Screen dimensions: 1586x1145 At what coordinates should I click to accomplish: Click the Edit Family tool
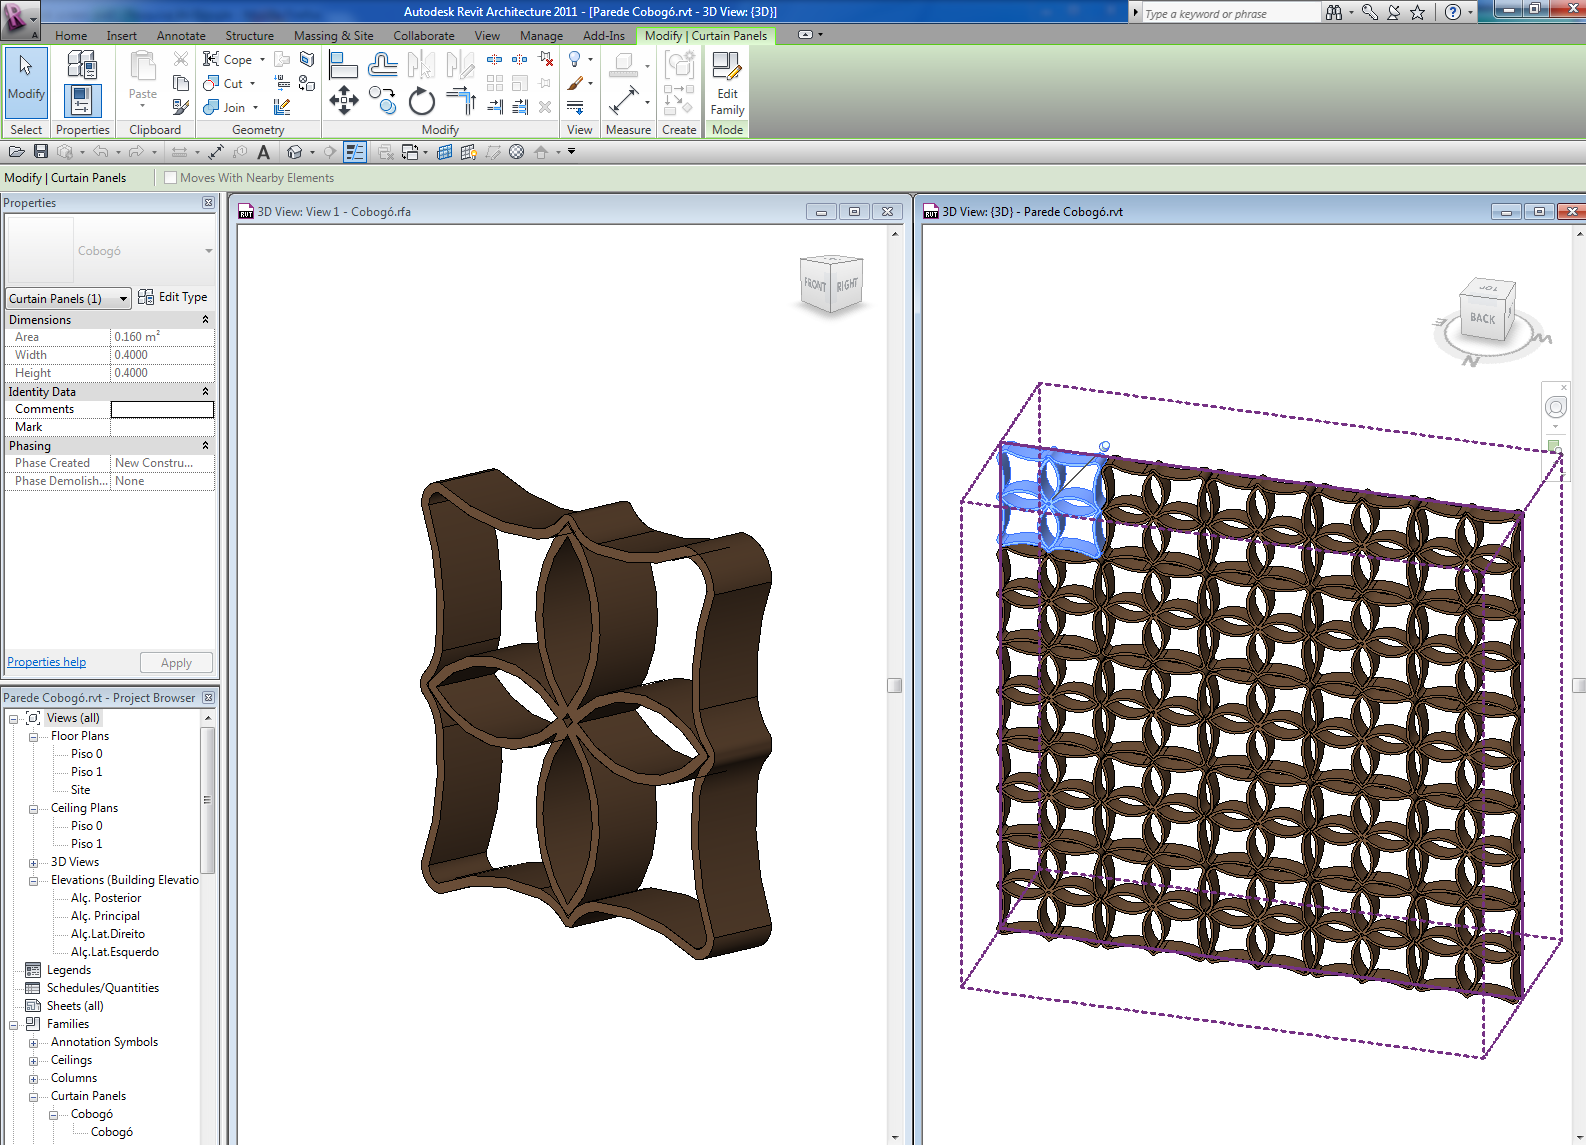pos(727,84)
